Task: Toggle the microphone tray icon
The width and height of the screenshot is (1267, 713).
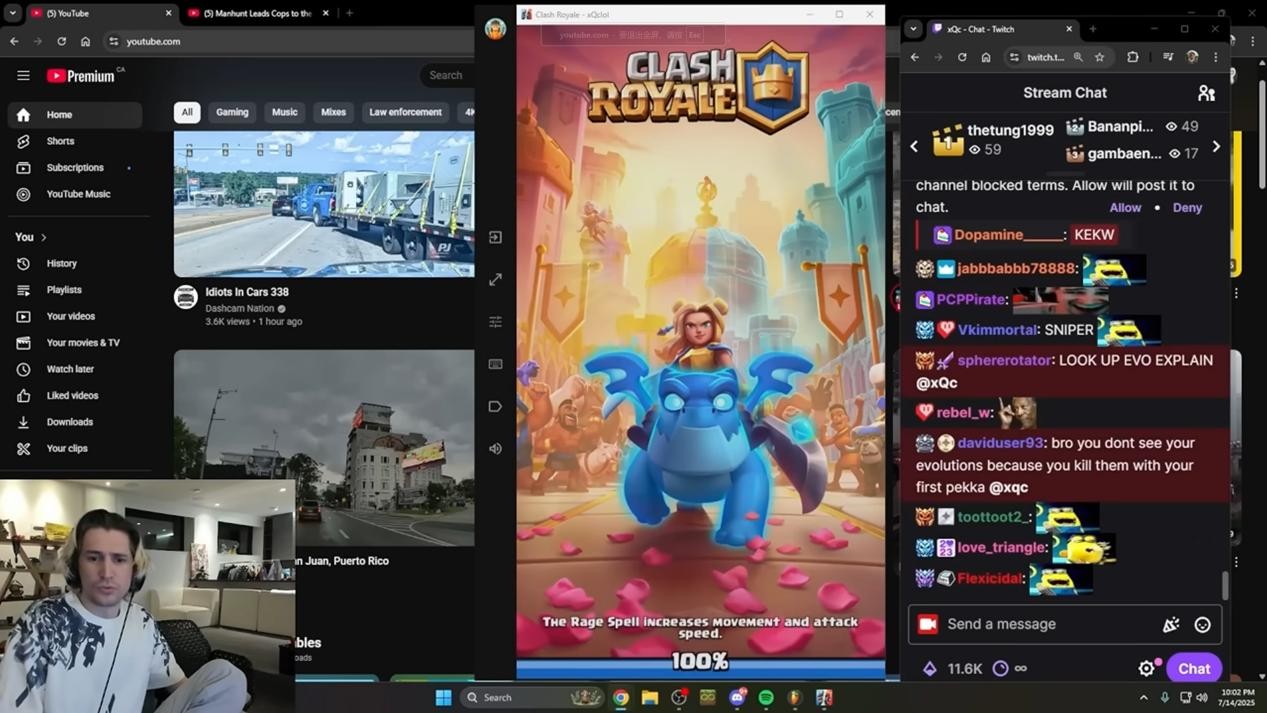Action: 1164,698
